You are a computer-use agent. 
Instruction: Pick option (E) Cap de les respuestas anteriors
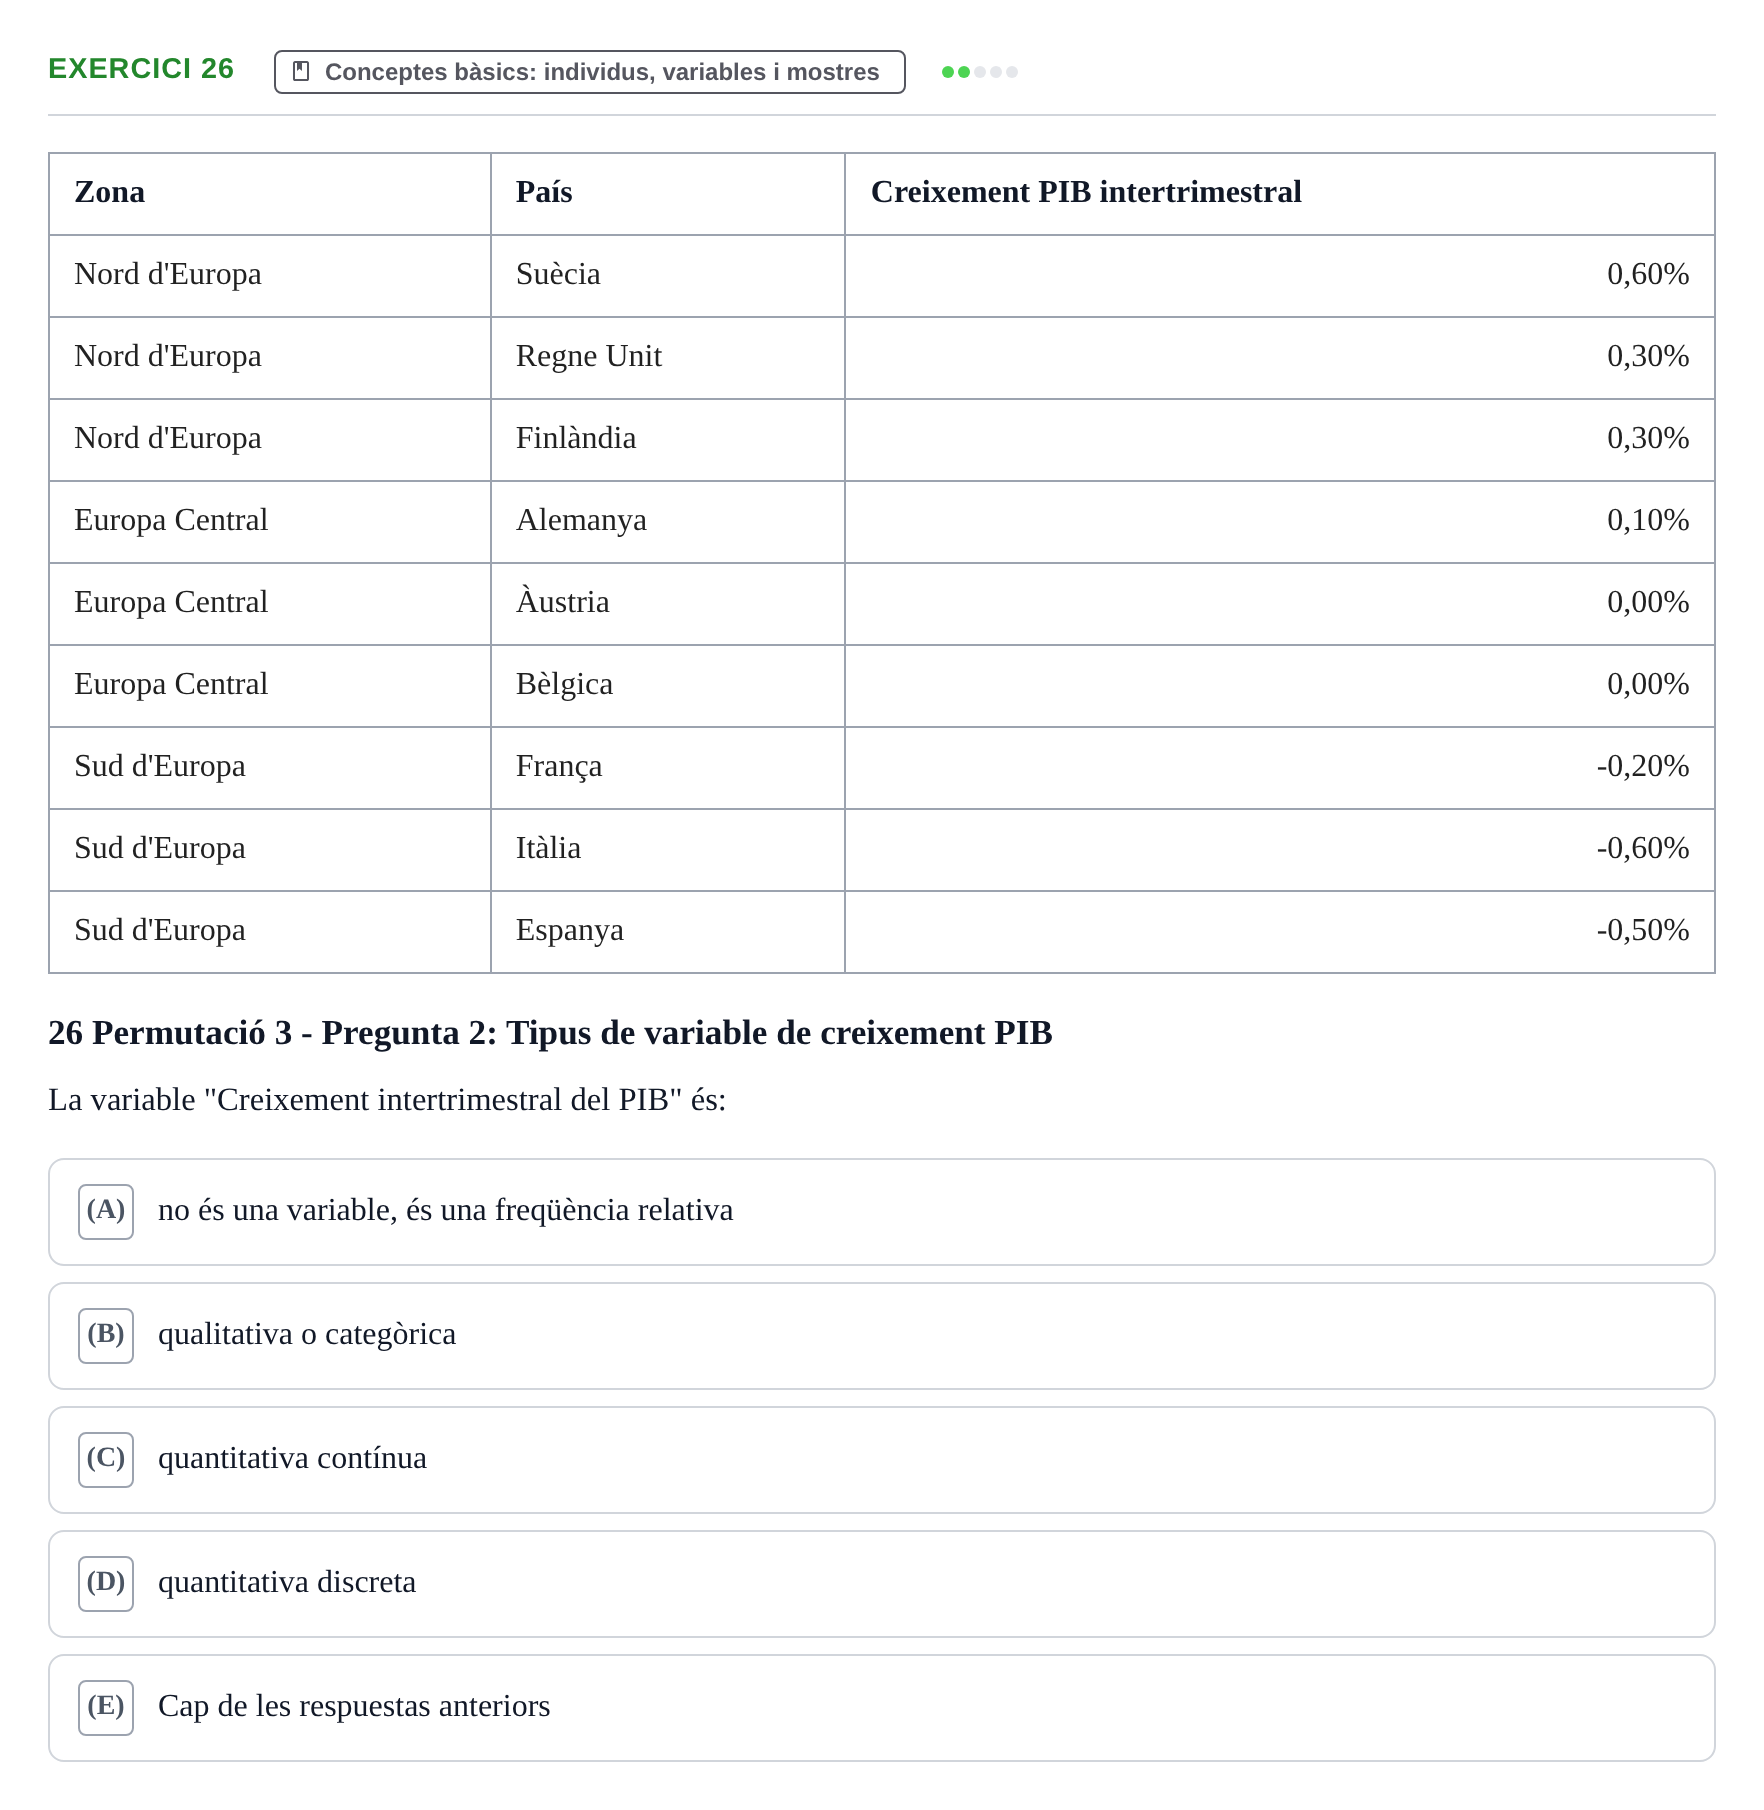(881, 1707)
